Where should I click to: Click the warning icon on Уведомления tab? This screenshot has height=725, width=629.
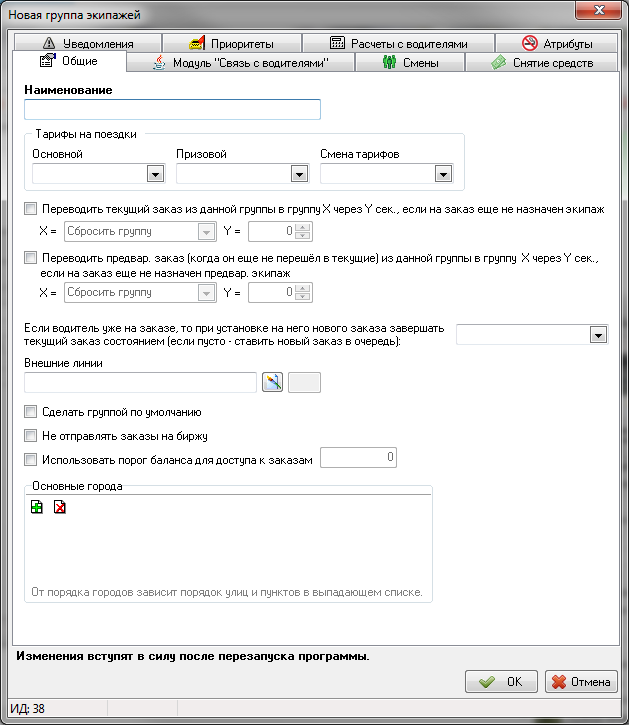(49, 43)
